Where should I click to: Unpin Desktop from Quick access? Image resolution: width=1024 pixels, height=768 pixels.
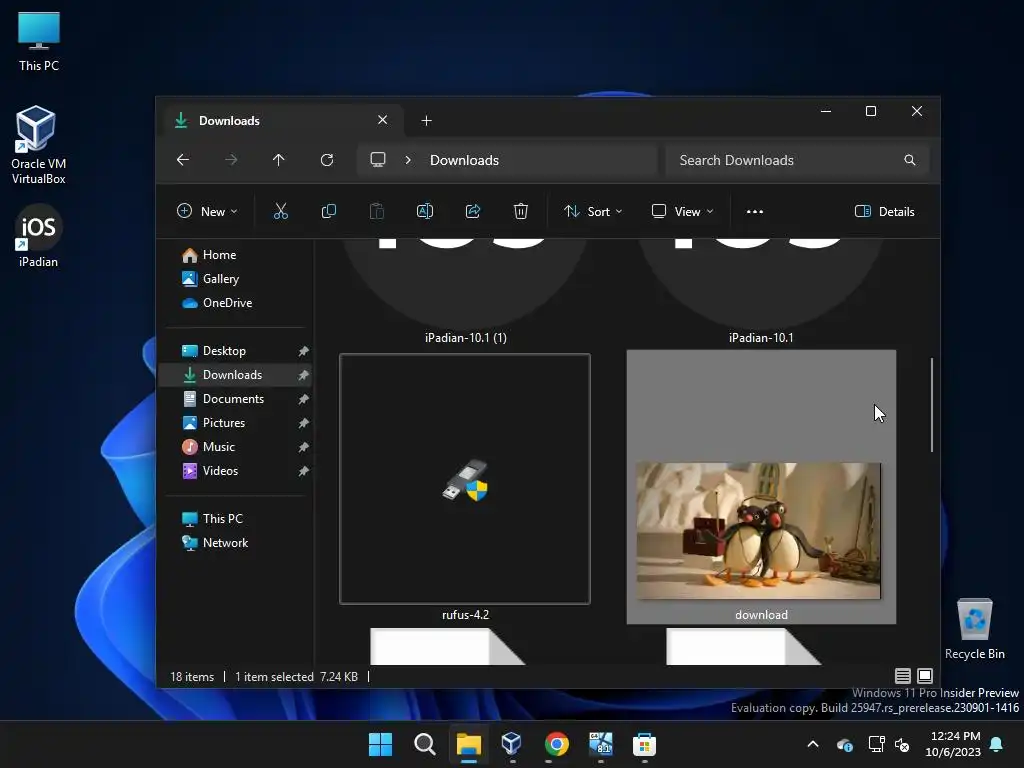304,351
